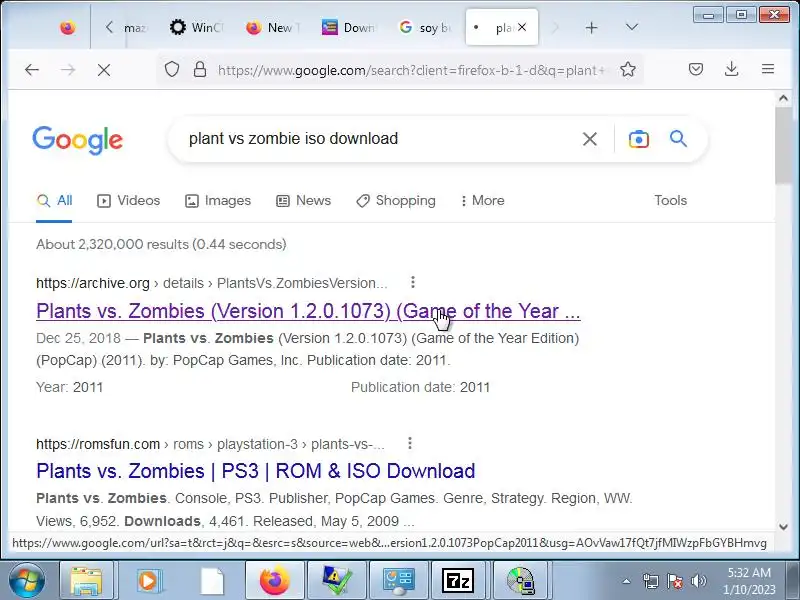The width and height of the screenshot is (800, 600).
Task: Open the volume speaker tray icon
Action: pos(698,581)
